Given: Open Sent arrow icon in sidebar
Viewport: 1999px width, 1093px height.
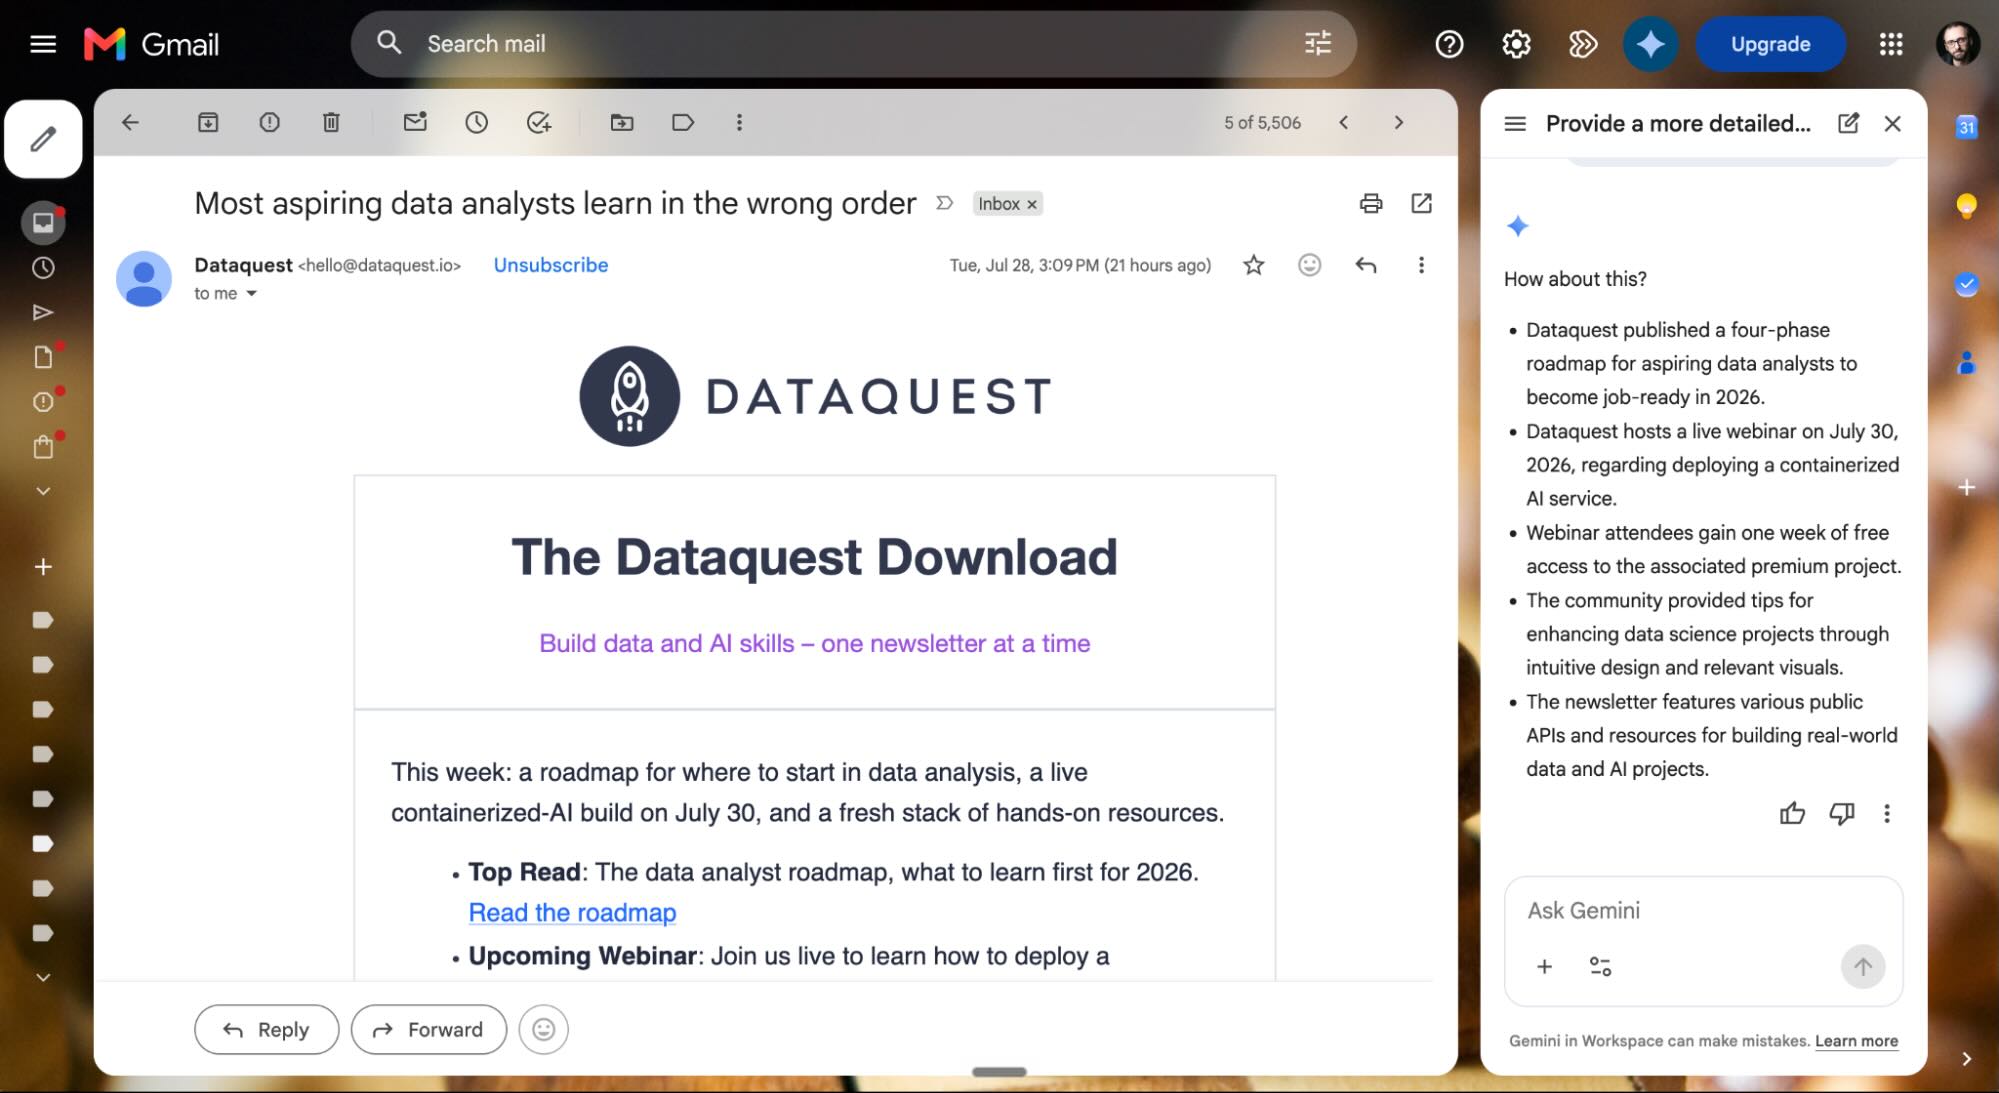Looking at the screenshot, I should 43,312.
